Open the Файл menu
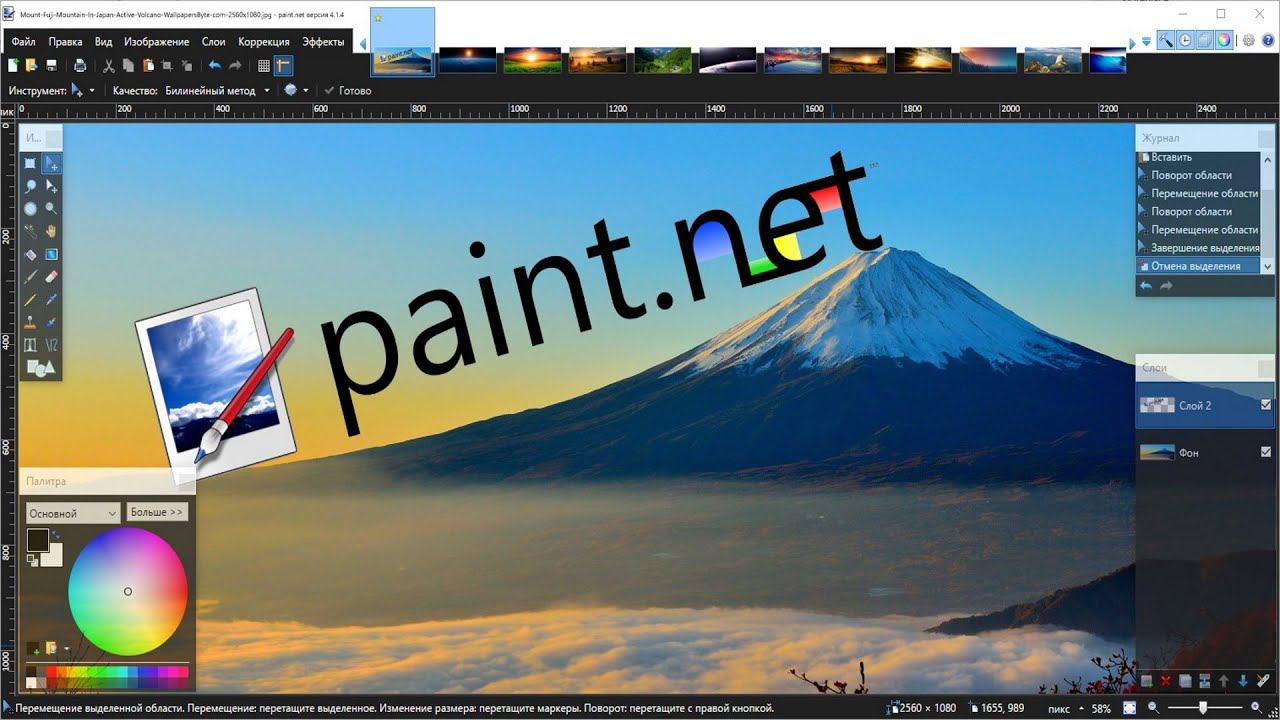 [24, 42]
